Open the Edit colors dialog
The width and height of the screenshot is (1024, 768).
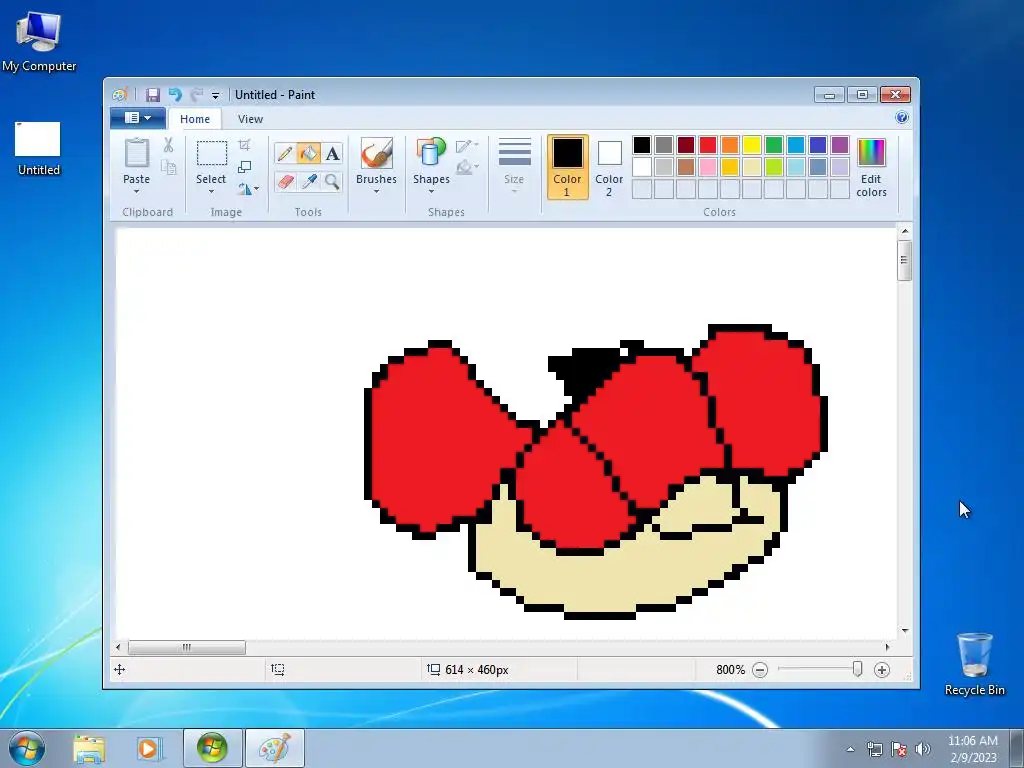coord(871,167)
